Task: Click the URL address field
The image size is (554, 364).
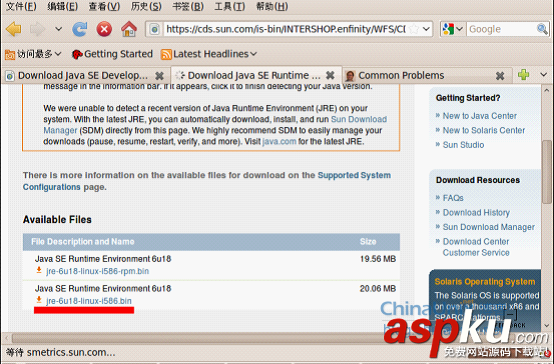Action: click(286, 29)
